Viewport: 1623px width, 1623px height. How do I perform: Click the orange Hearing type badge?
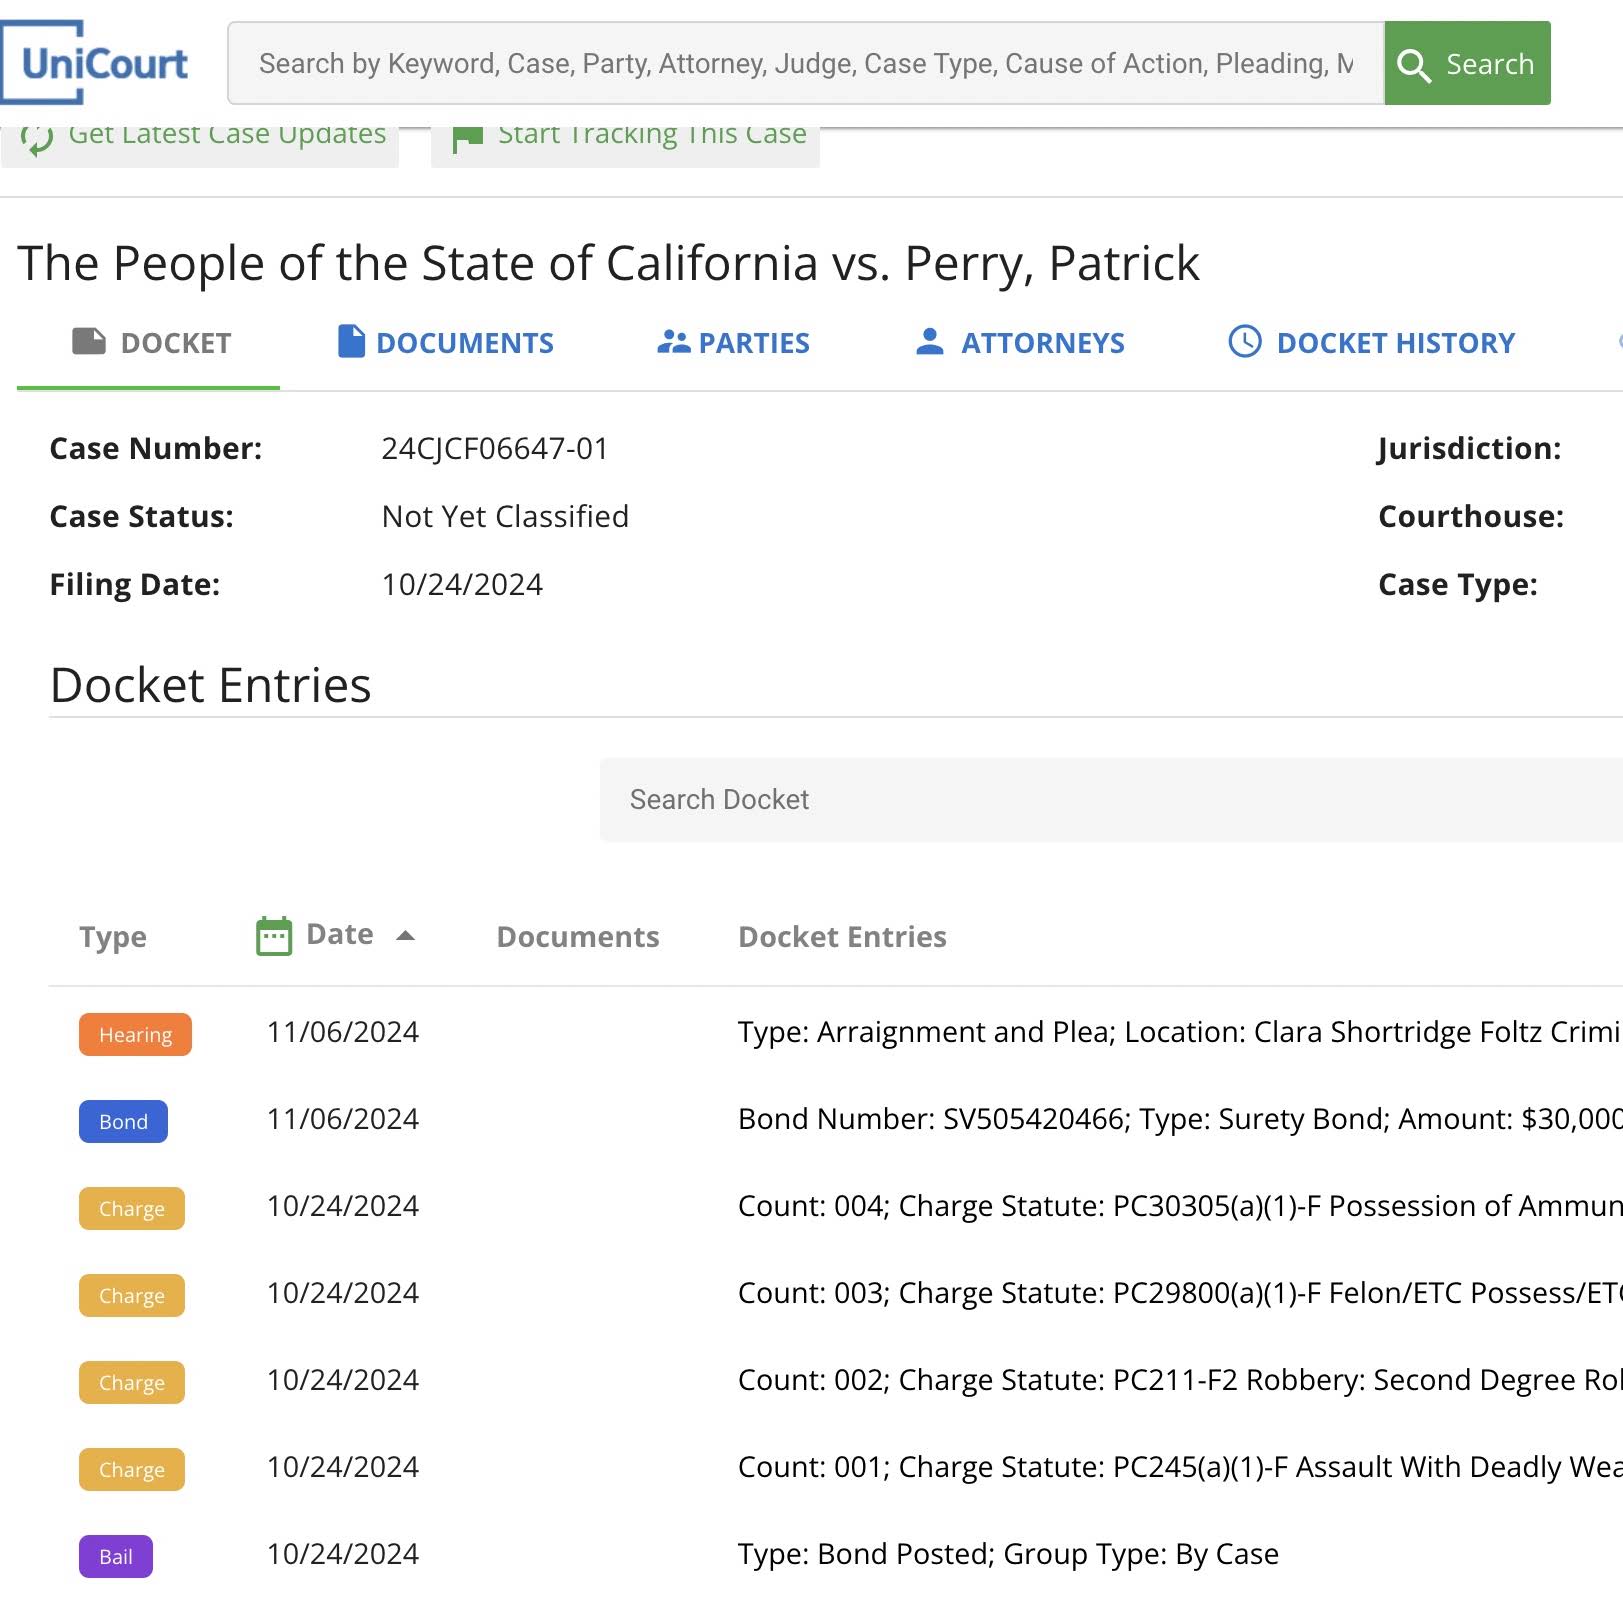[x=135, y=1034]
